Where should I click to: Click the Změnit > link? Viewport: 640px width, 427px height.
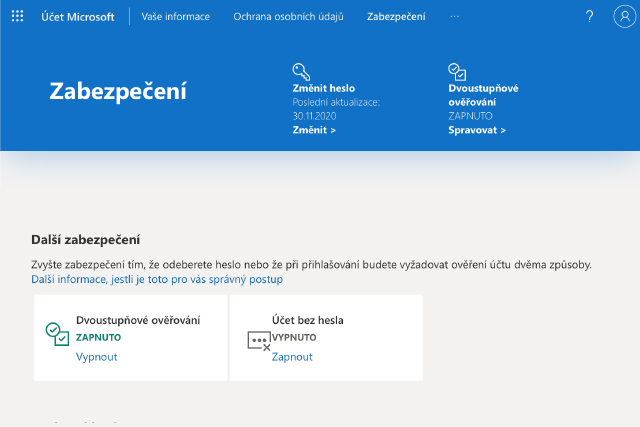314,130
